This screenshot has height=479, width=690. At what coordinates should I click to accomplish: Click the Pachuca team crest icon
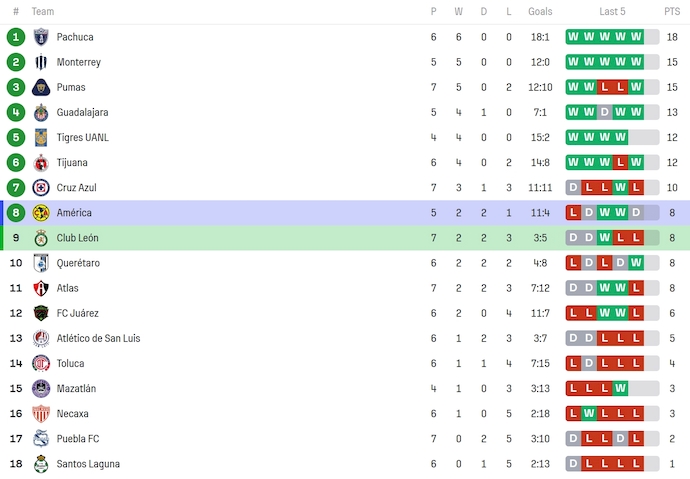click(41, 37)
